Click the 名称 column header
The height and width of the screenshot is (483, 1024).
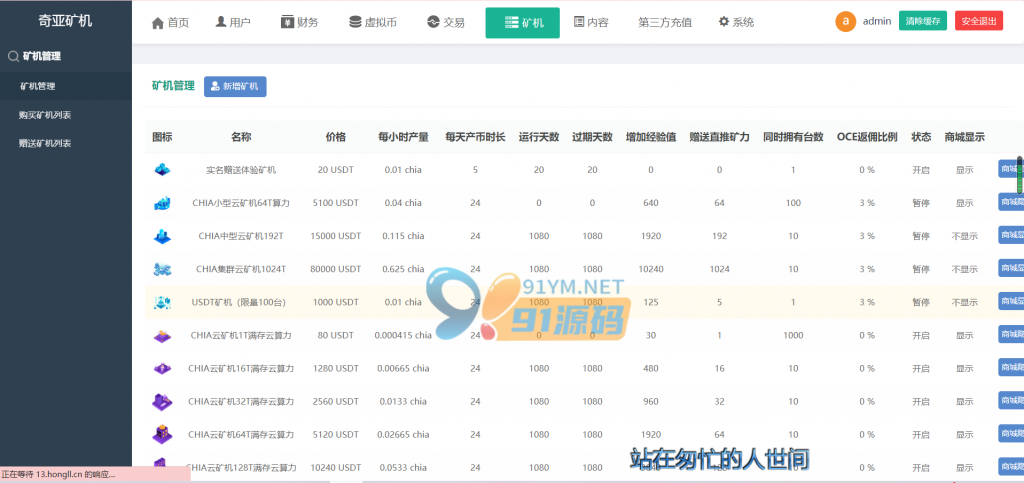pos(241,138)
